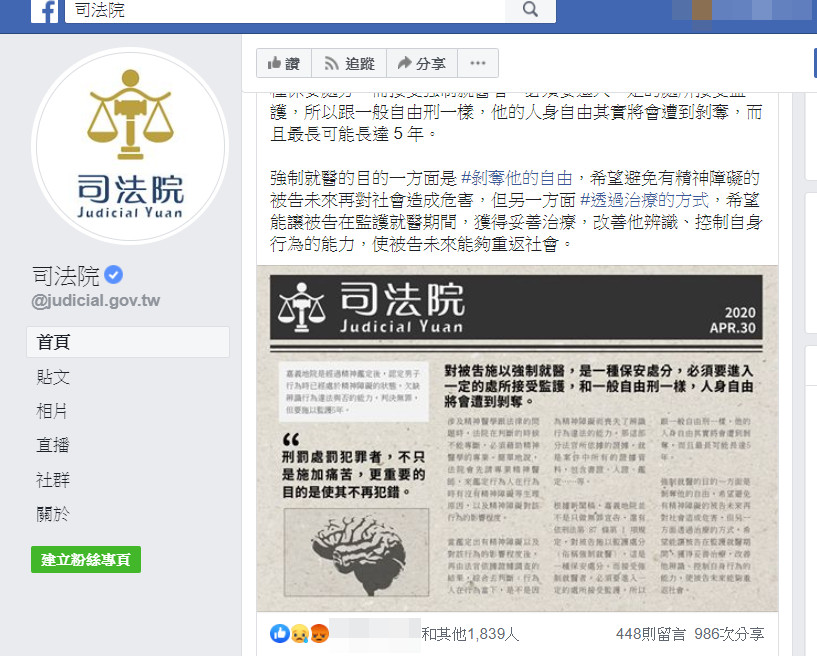
Task: Select 首頁 in the sidebar
Action: tap(128, 342)
